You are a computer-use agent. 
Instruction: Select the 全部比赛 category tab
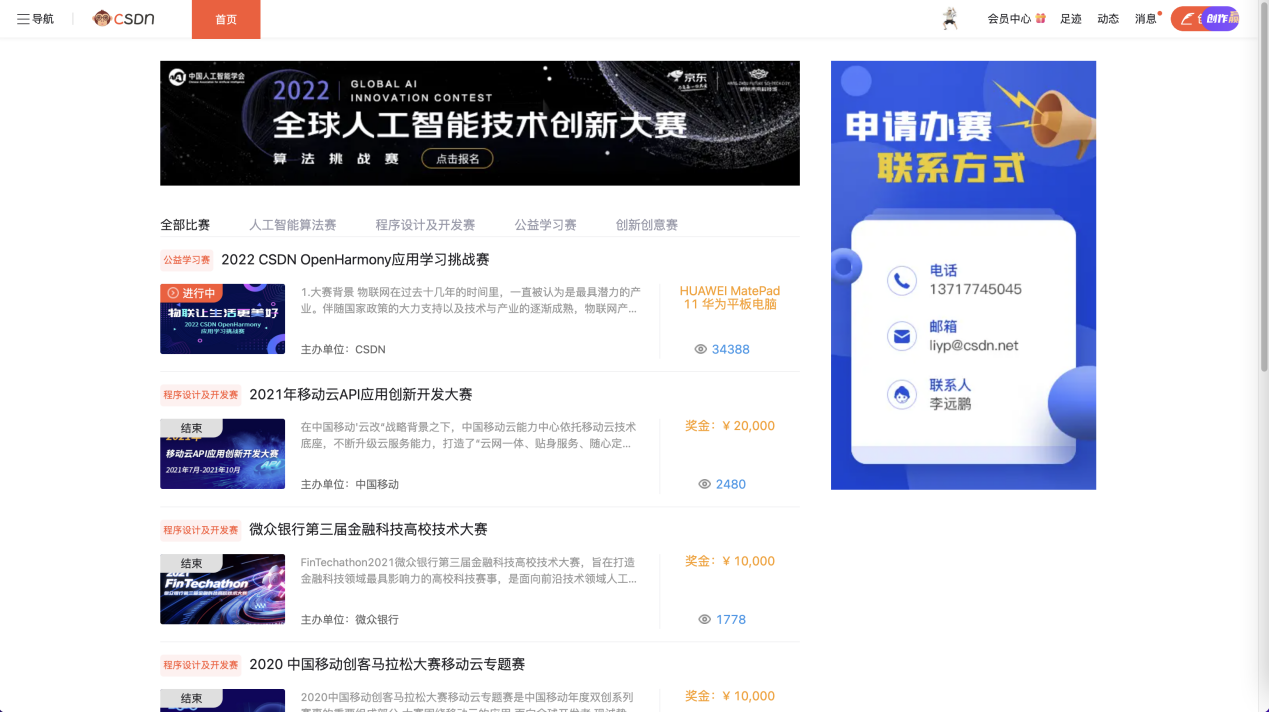tap(185, 225)
